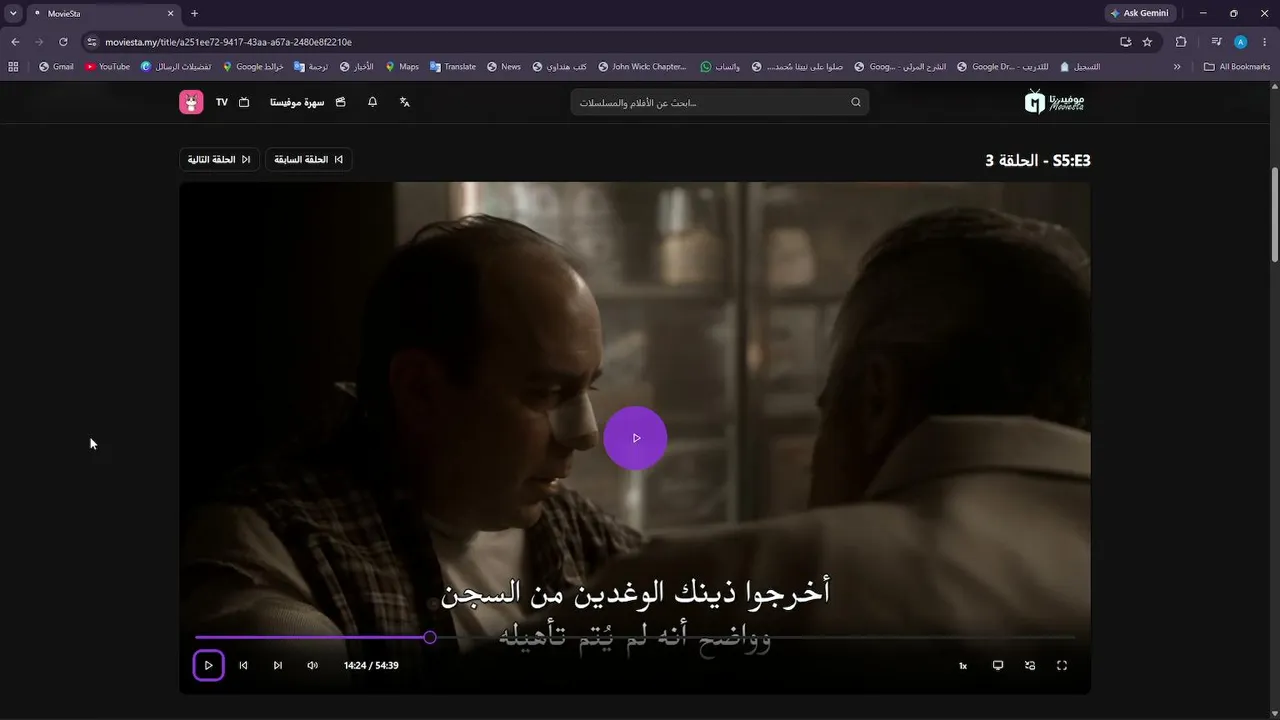Go to the previous episode (الحلقة السابقة)

308,160
